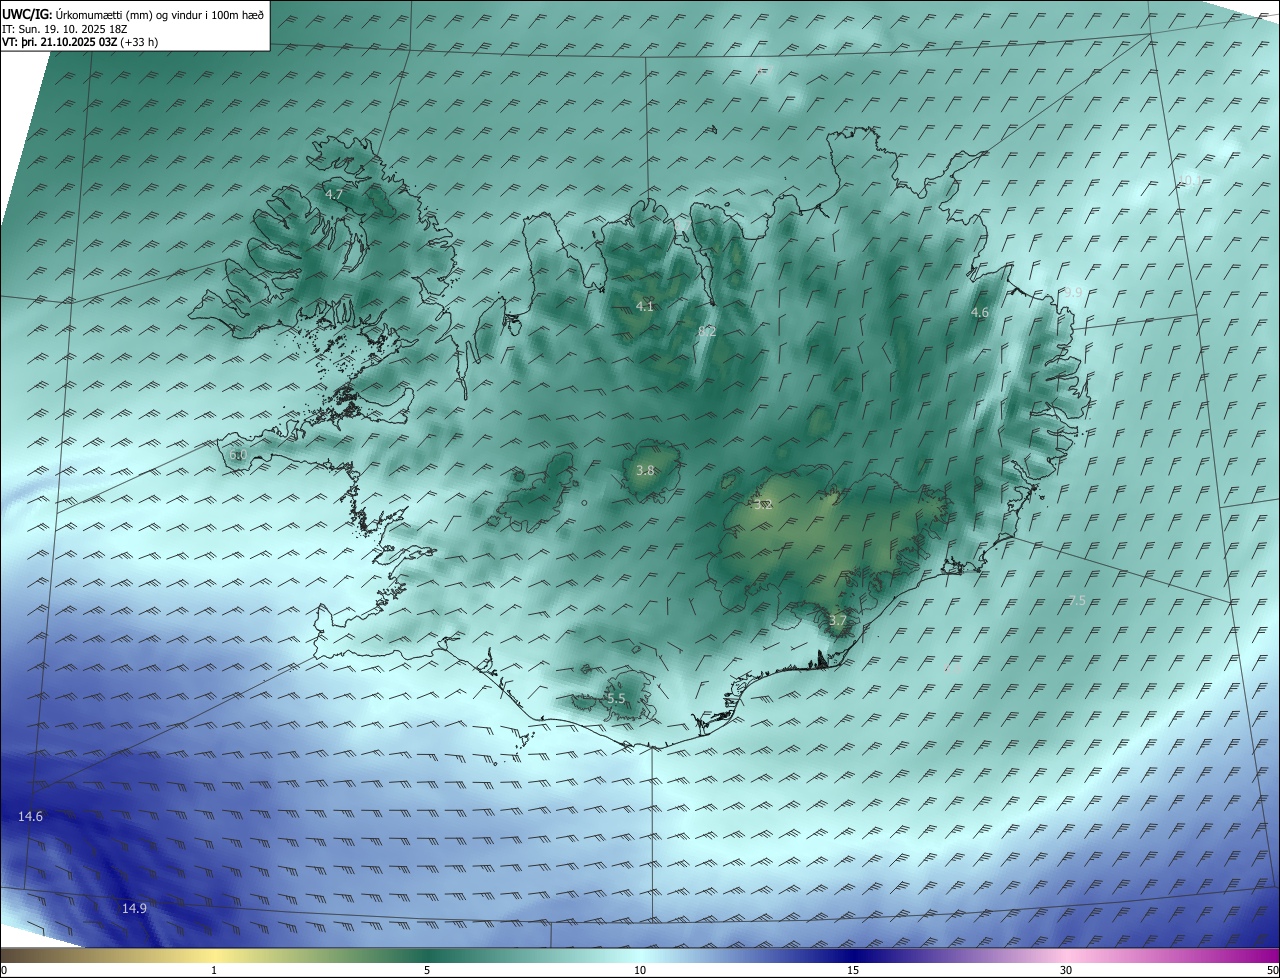Viewport: 1280px width, 978px height.
Task: Click the 10.1 value in the northeast corner
Action: [x=1189, y=180]
